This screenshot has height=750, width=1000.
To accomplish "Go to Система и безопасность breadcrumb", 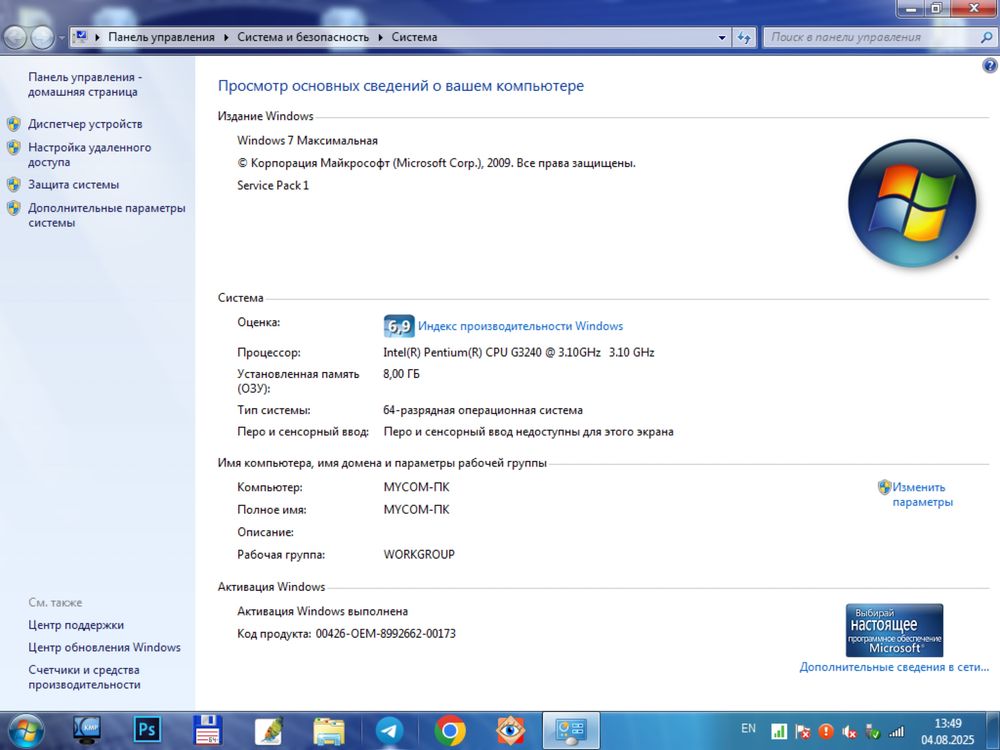I will 303,37.
